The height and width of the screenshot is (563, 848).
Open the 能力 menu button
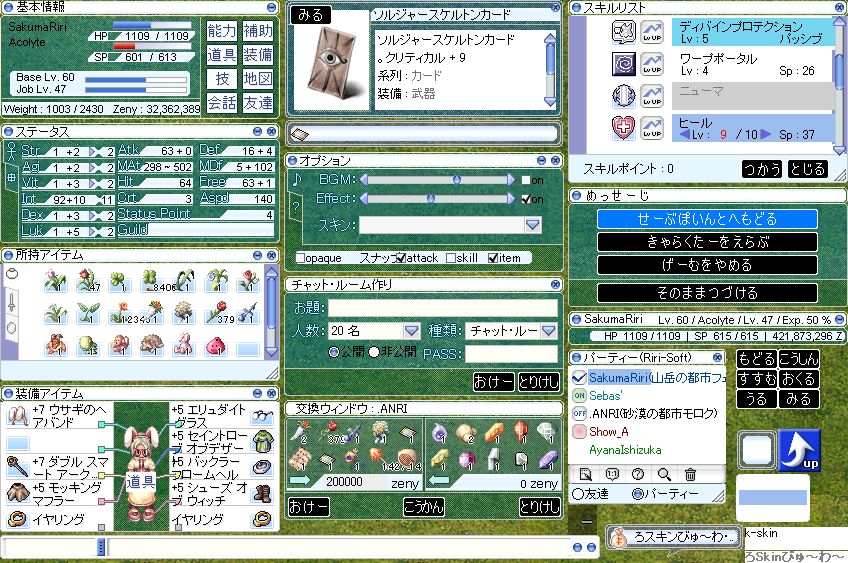tap(222, 31)
